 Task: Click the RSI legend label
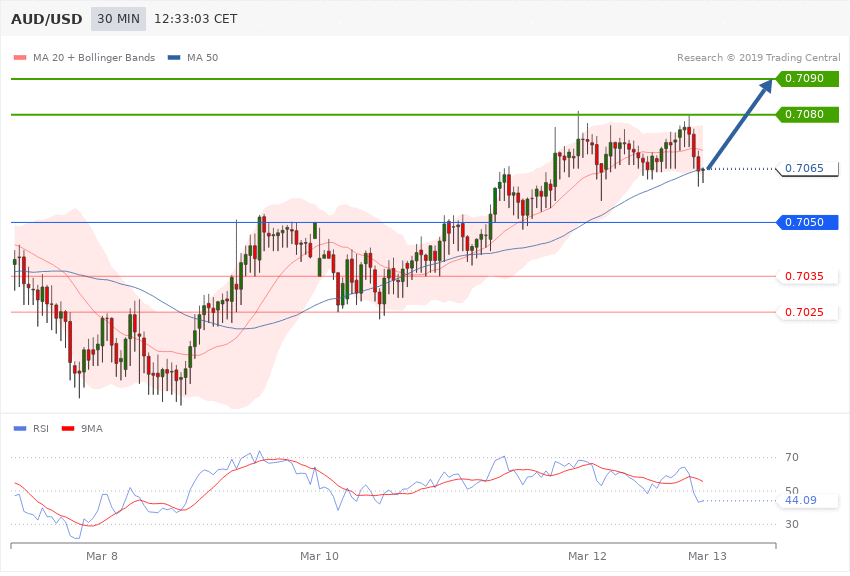(41, 429)
